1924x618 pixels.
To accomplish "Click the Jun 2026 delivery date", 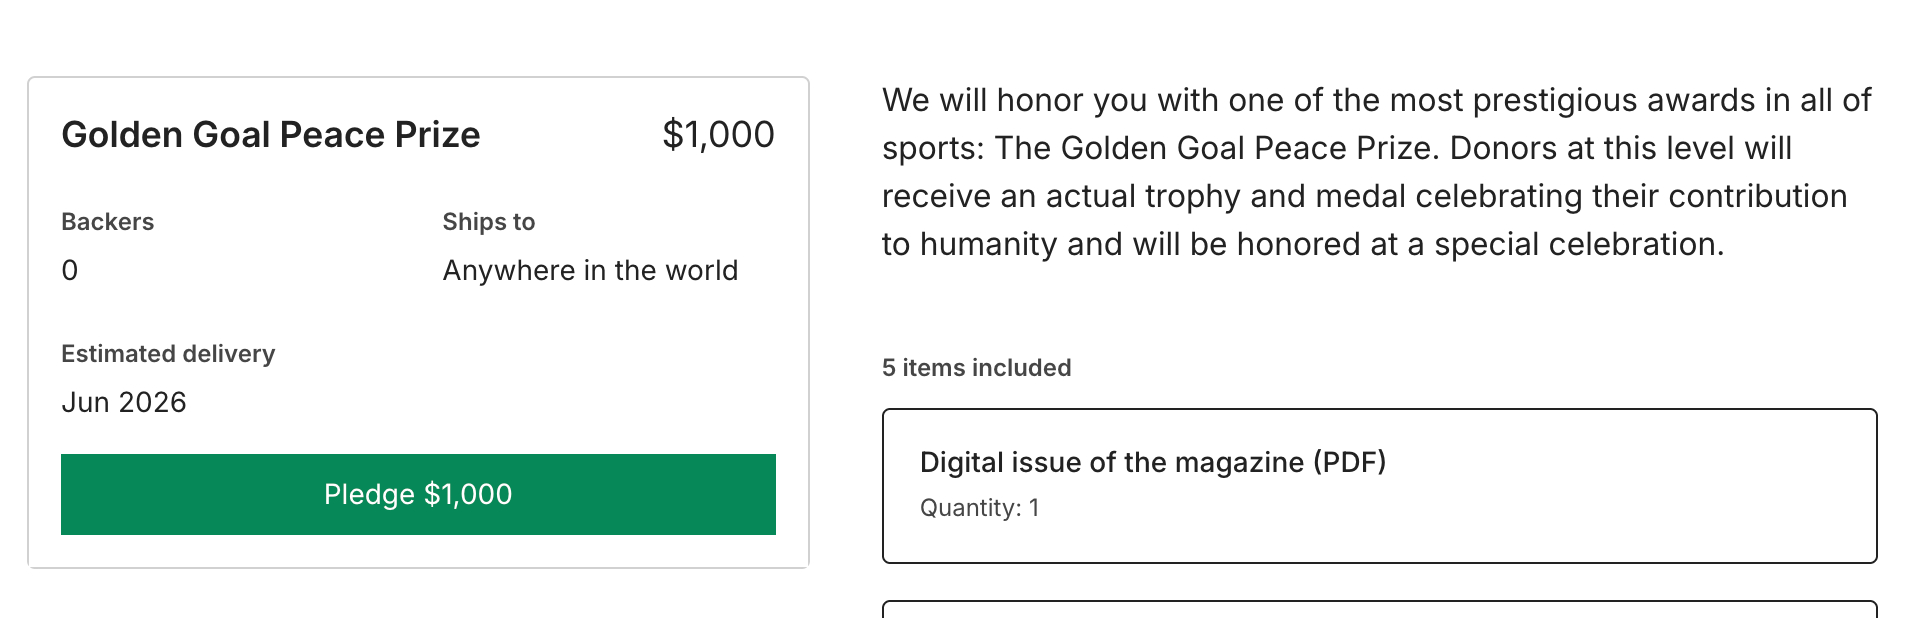I will [x=124, y=402].
